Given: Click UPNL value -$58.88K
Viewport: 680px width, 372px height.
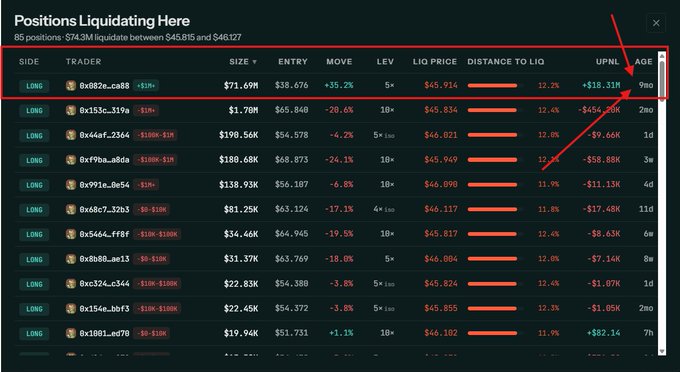Looking at the screenshot, I should [x=601, y=160].
